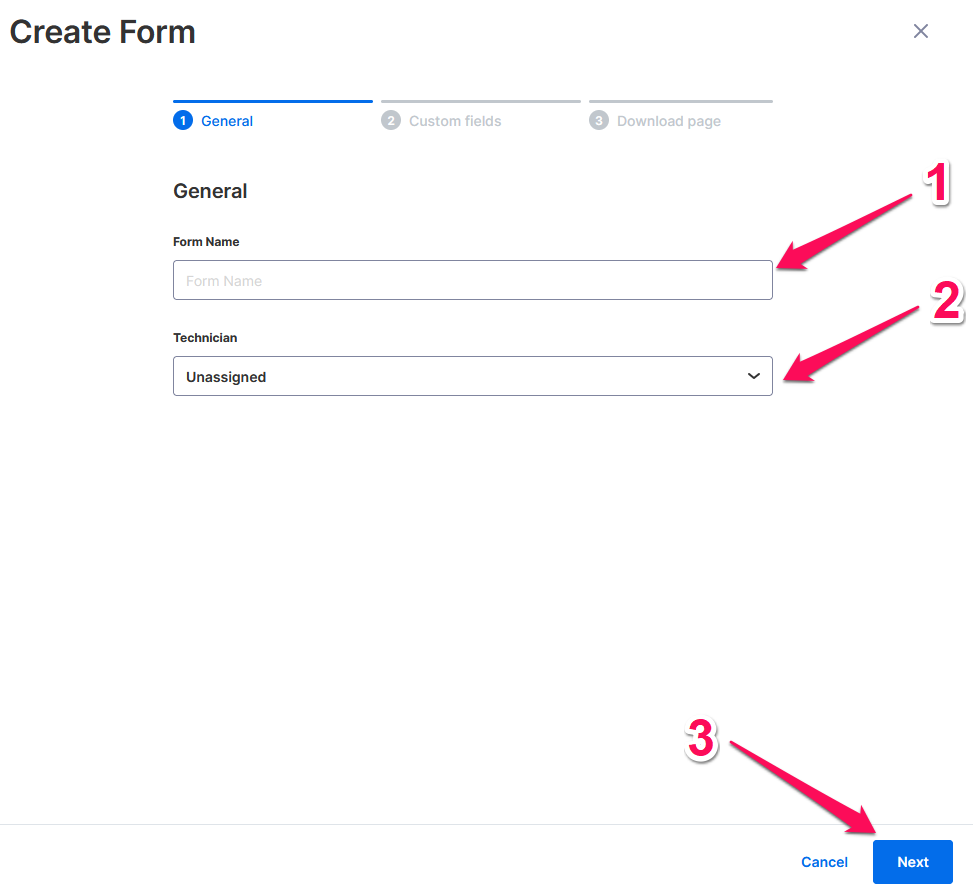Expand the Unassigned technician combo box
Screen dimensions: 973x888
tap(470, 376)
